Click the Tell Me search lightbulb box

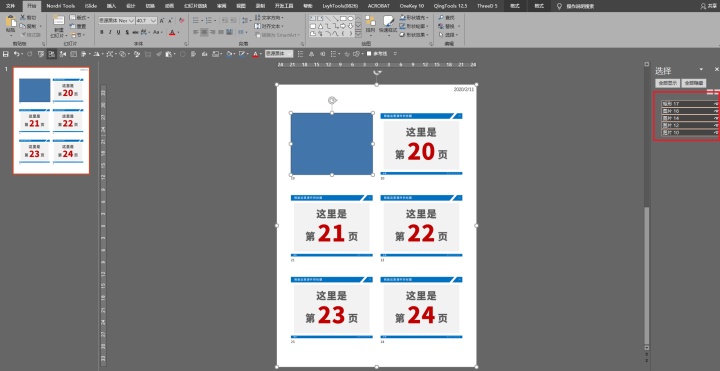pos(576,6)
